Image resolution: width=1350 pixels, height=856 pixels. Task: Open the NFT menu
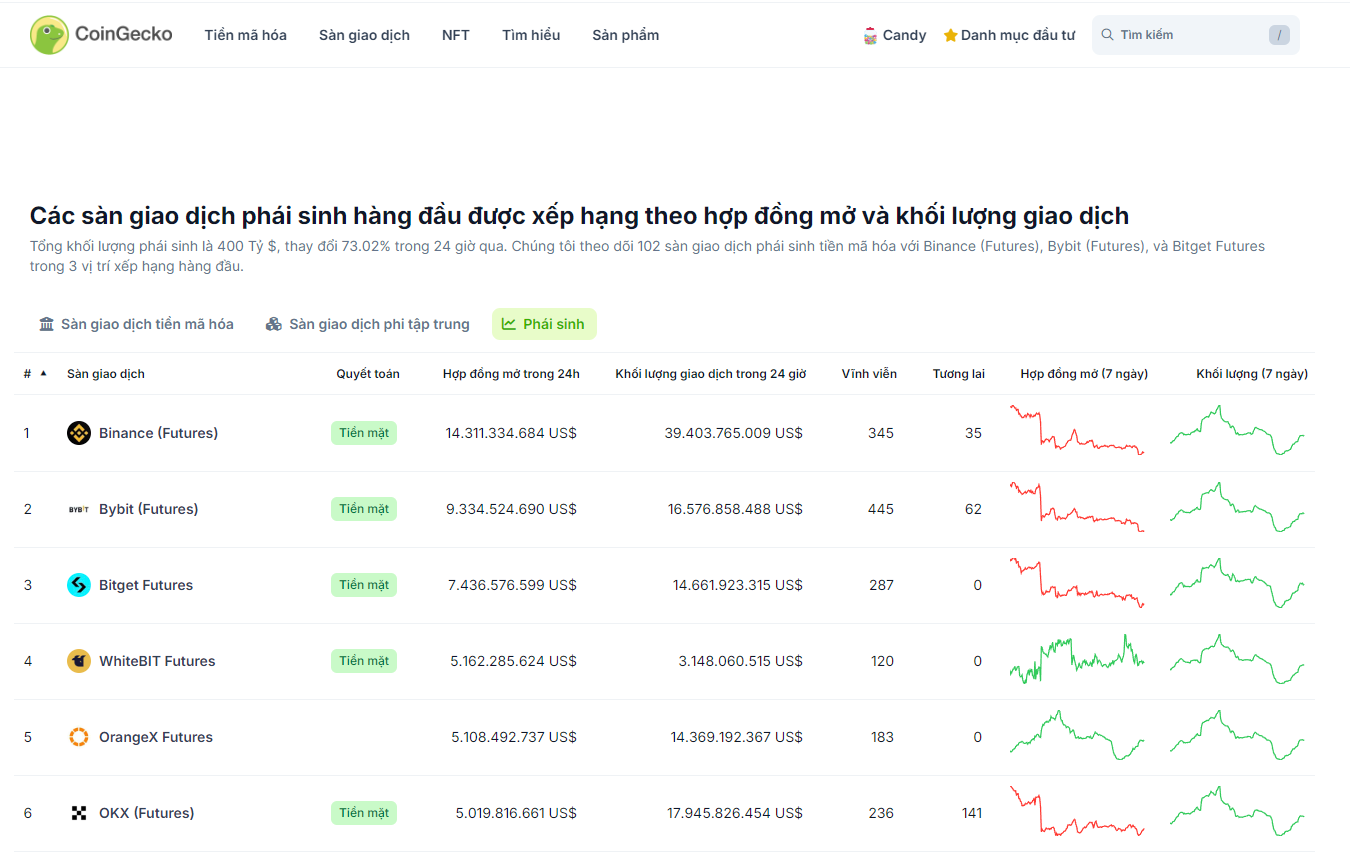click(455, 34)
